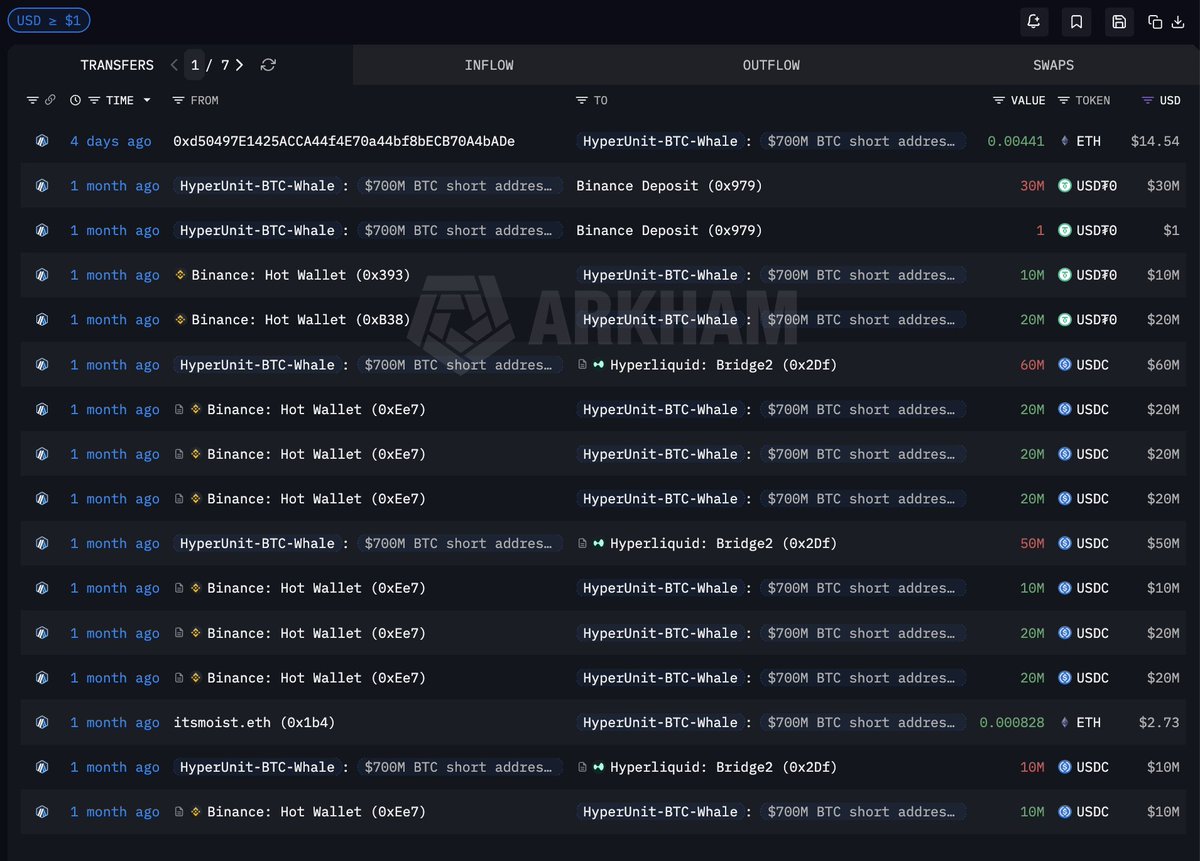Switch to the SWAPS tab
The width and height of the screenshot is (1200, 861).
click(1053, 65)
